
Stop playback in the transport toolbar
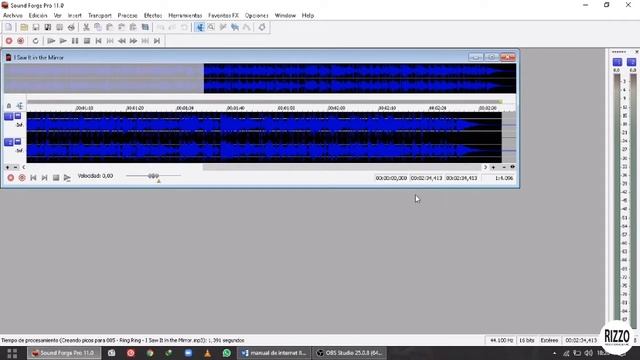coord(87,41)
